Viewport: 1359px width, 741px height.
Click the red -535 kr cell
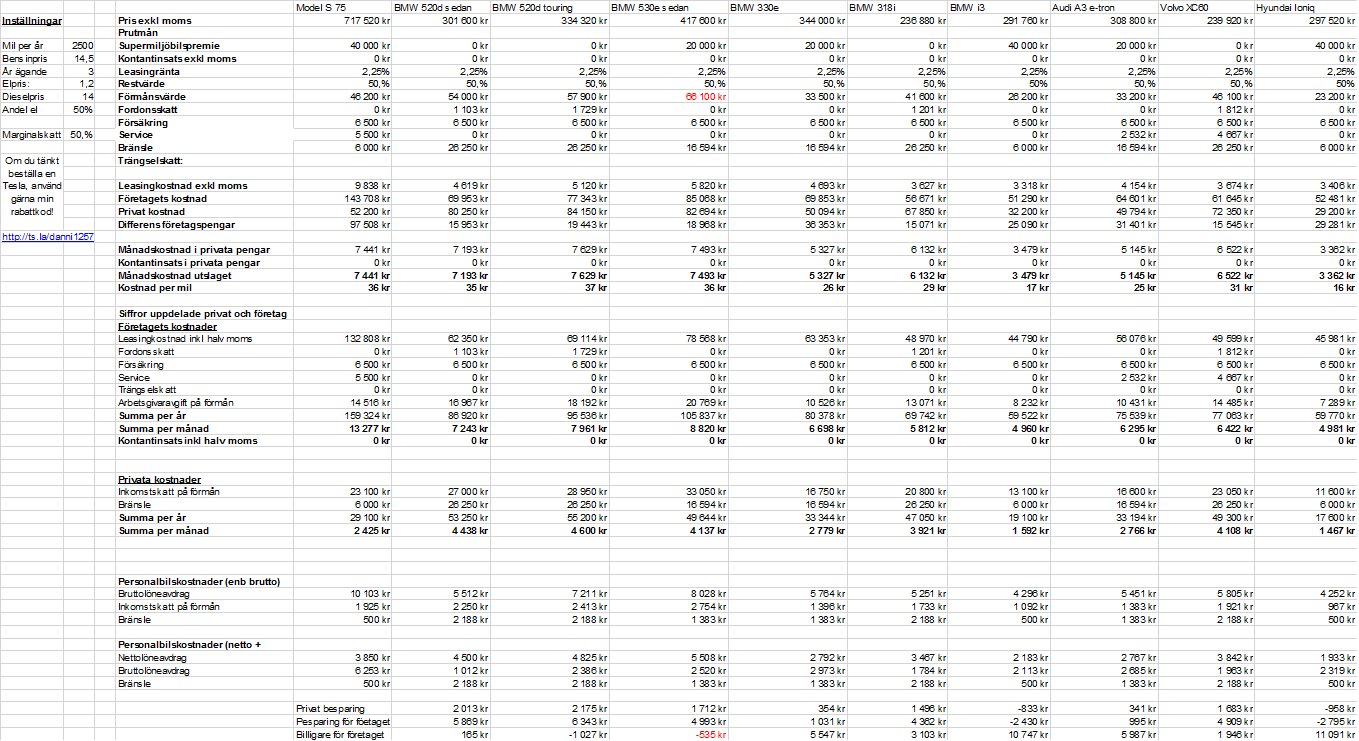(709, 735)
